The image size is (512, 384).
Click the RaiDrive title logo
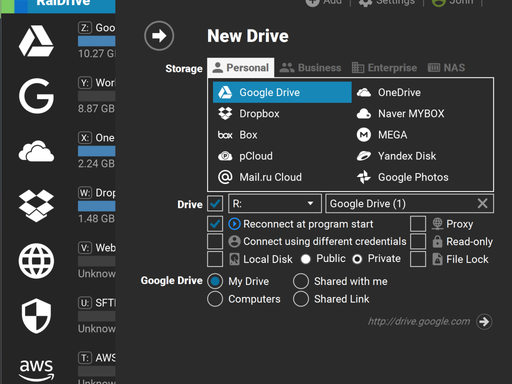coord(63,2)
